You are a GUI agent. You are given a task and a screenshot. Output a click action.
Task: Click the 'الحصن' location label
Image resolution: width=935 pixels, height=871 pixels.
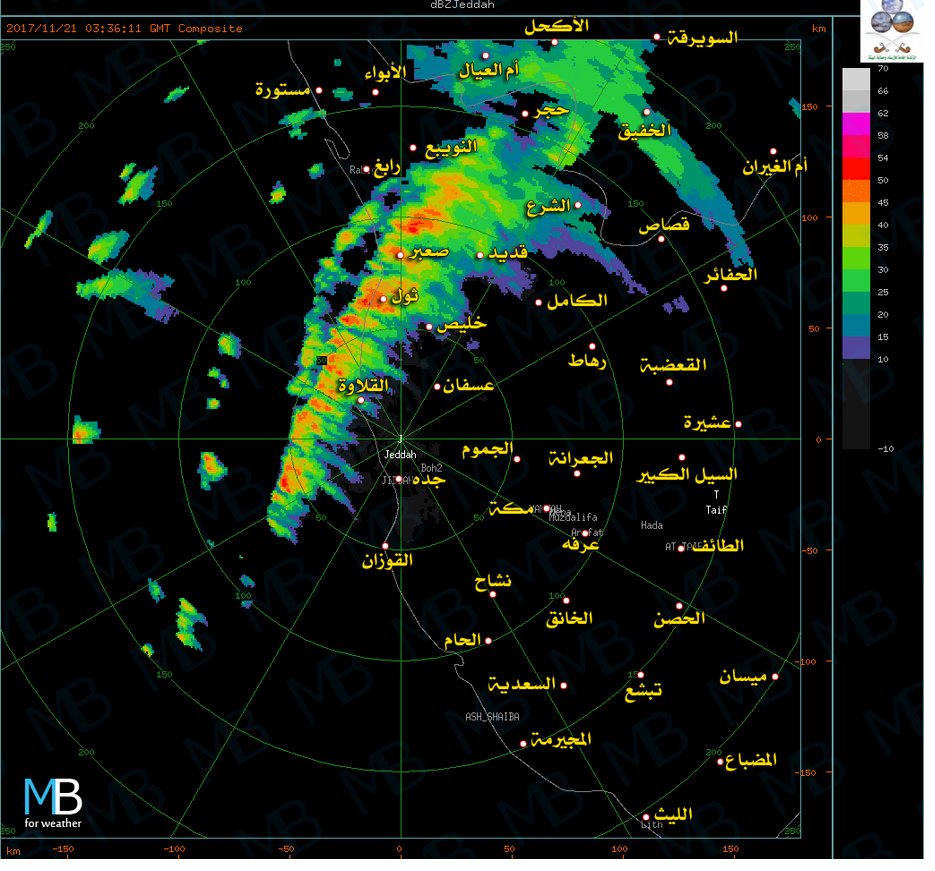coord(679,618)
